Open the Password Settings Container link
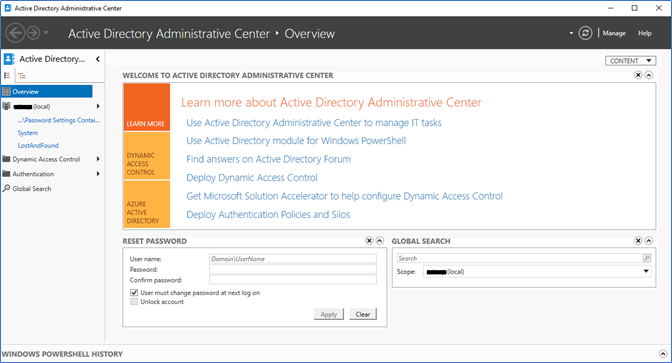672x363 pixels. click(x=59, y=120)
